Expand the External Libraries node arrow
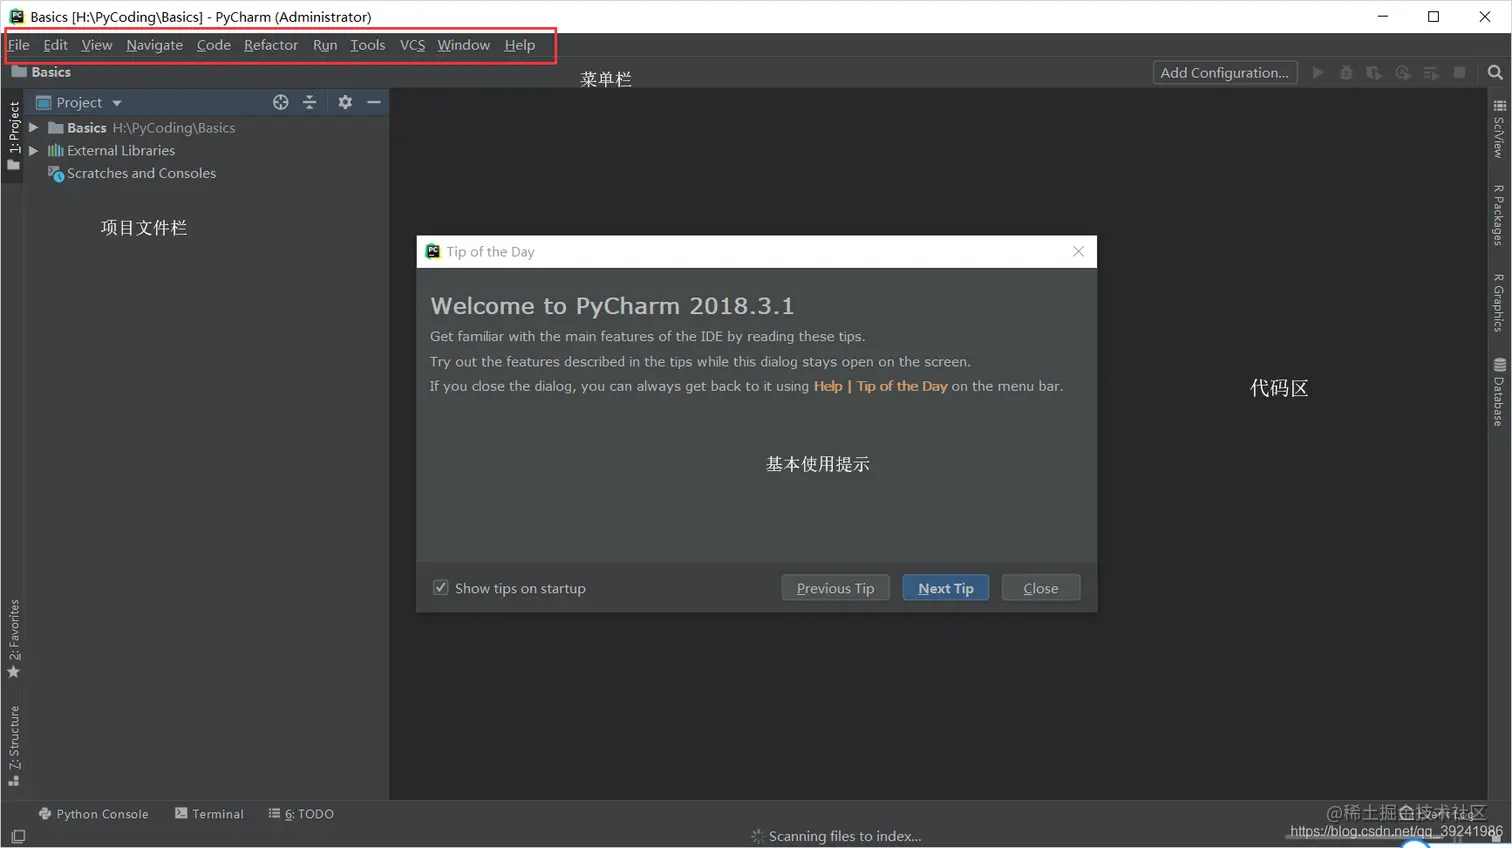The image size is (1512, 848). click(34, 151)
